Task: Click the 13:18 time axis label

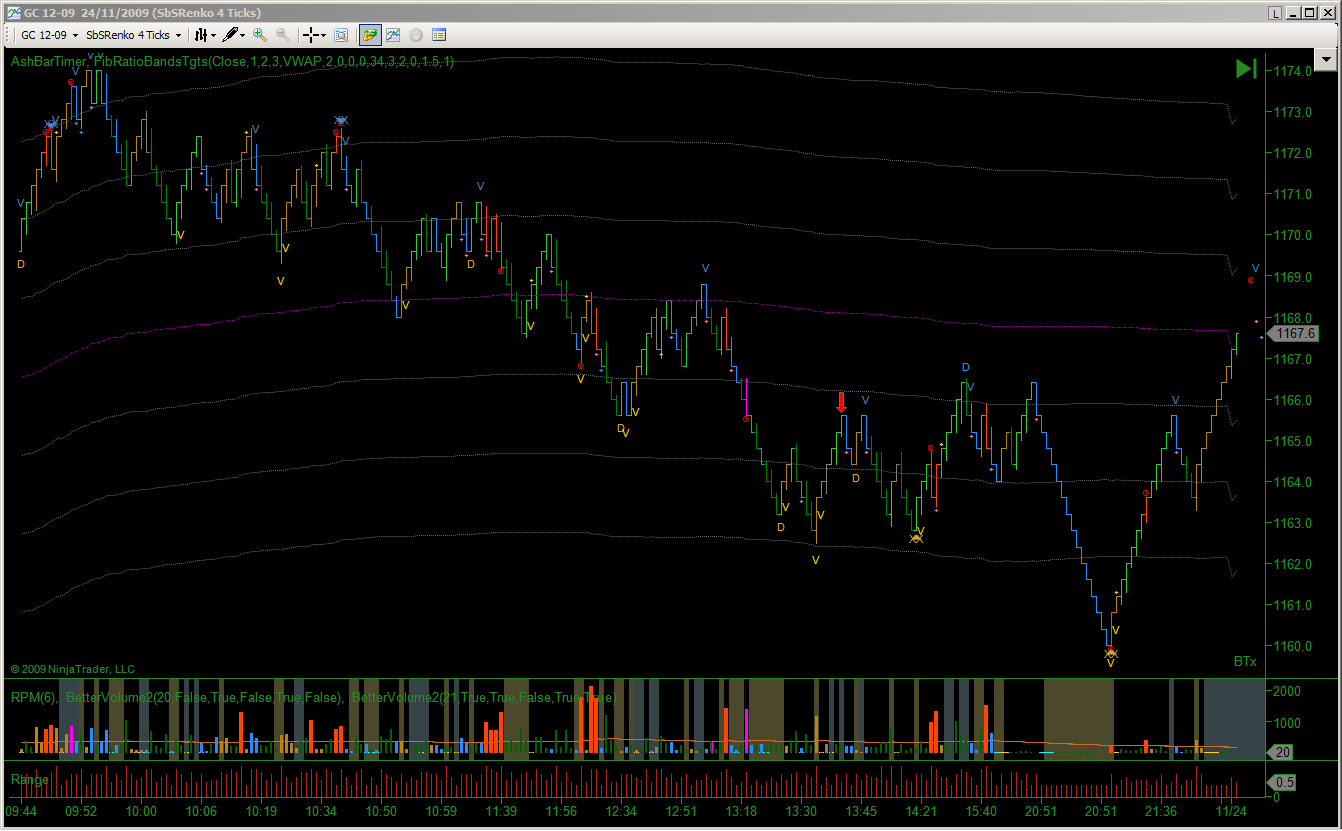Action: (741, 811)
